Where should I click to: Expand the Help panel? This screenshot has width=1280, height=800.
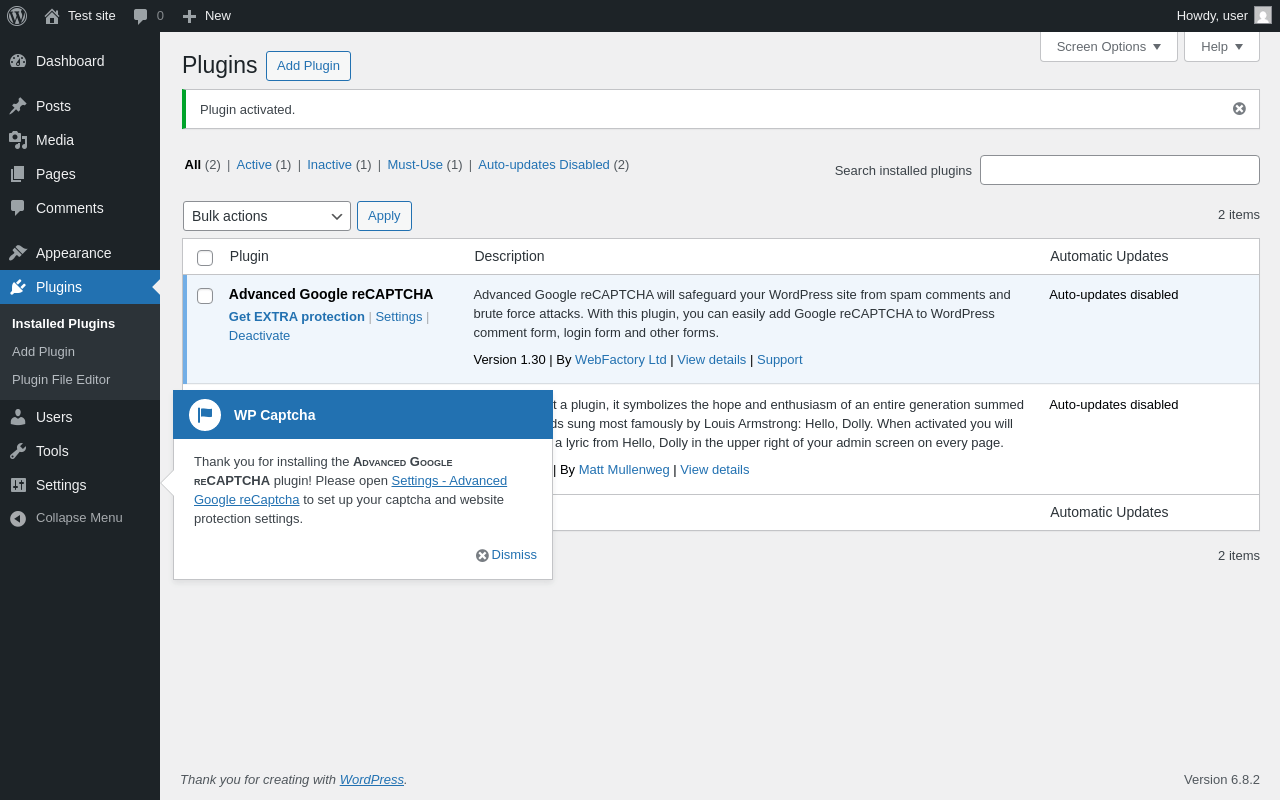point(1221,46)
